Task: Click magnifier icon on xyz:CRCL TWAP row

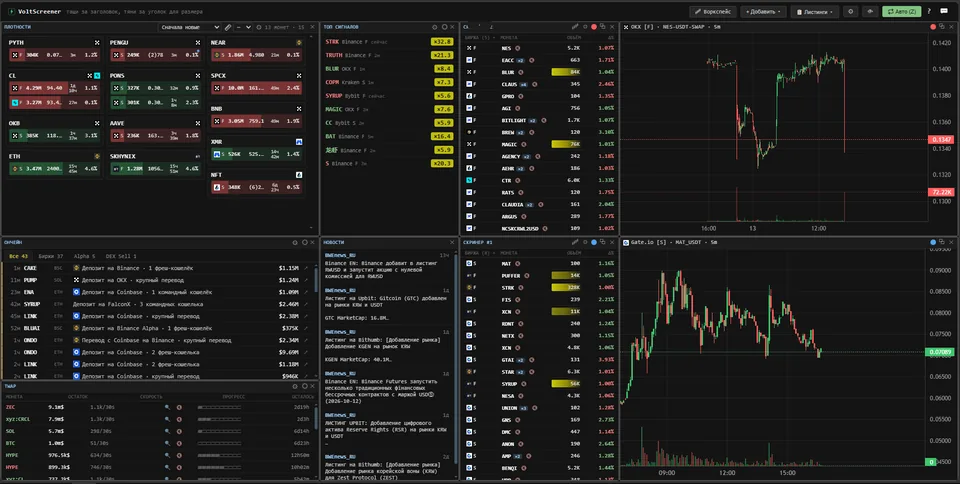Action: (x=167, y=419)
